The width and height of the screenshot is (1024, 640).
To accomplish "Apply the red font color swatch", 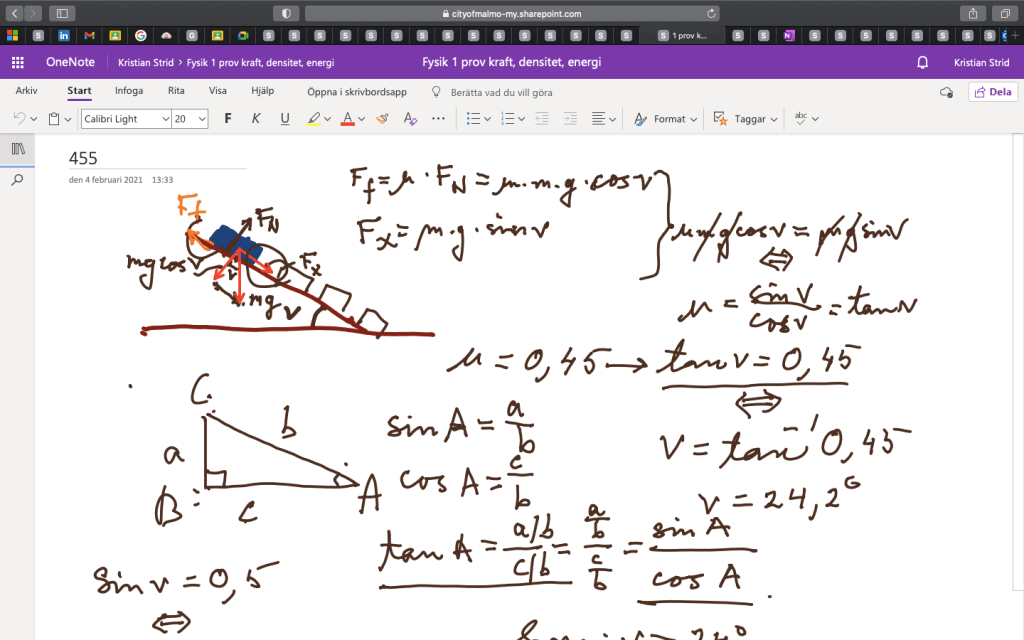I will (346, 118).
